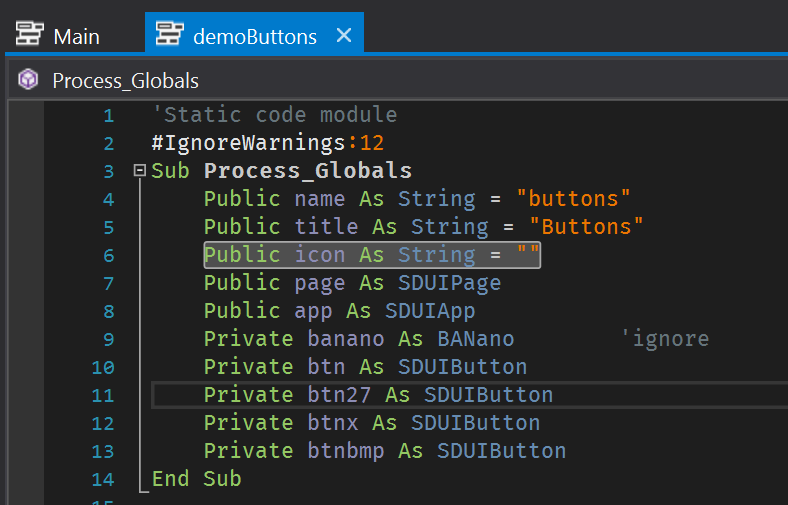788x505 pixels.
Task: Click line number 6 in the gutter
Action: pyautogui.click(x=108, y=256)
